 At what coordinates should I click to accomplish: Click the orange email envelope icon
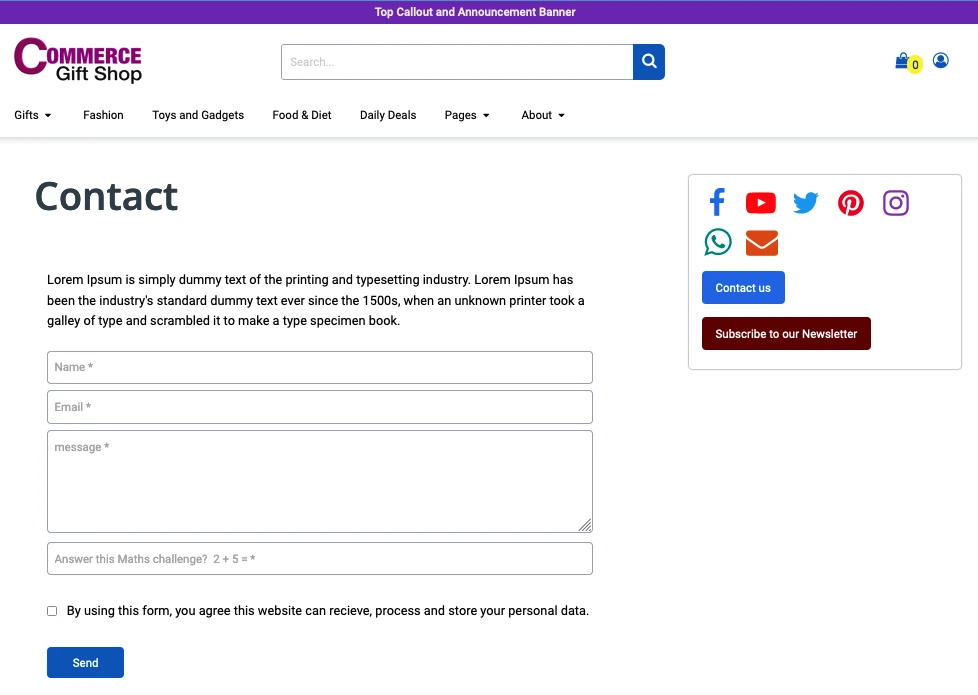(x=762, y=243)
